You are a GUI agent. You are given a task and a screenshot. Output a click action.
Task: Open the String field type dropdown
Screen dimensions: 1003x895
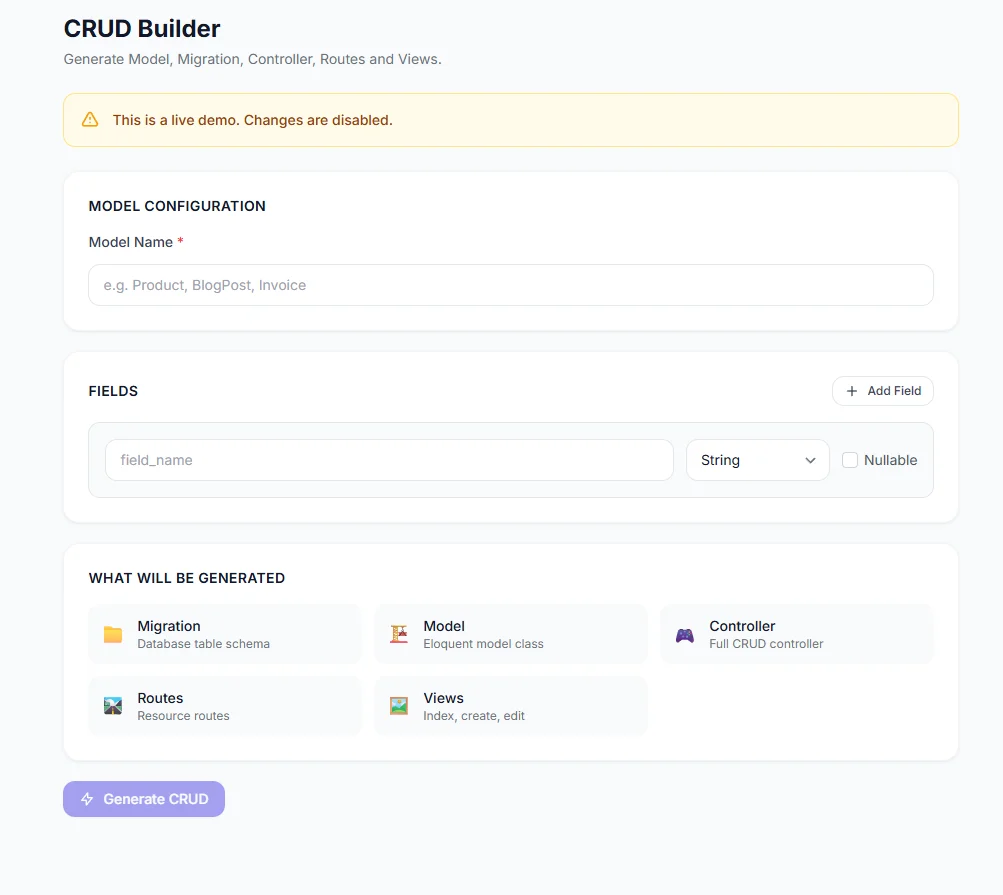[758, 460]
